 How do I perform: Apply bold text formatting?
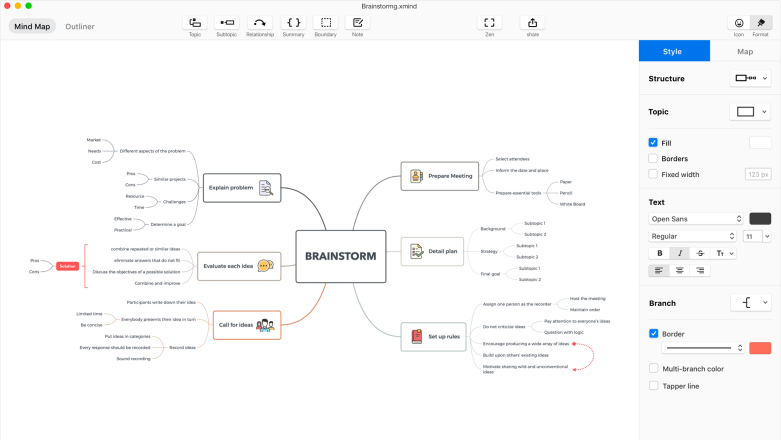click(659, 253)
